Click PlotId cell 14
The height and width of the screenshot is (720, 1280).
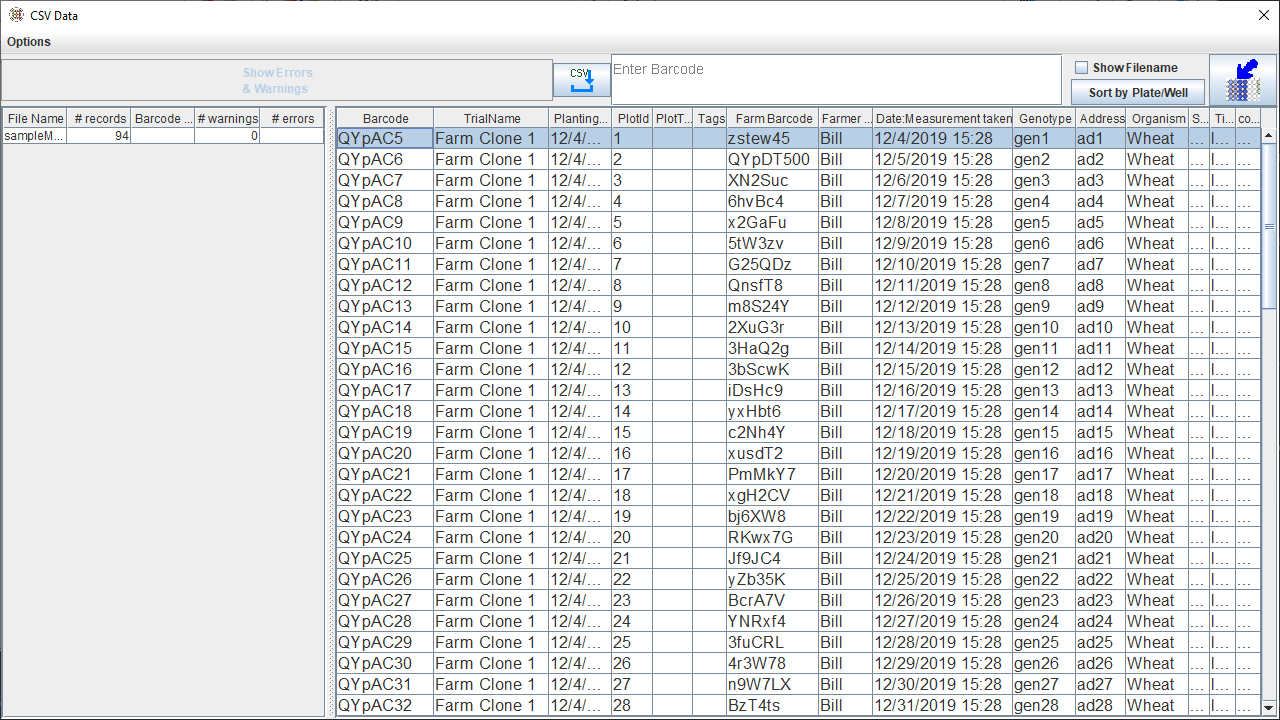(x=632, y=411)
